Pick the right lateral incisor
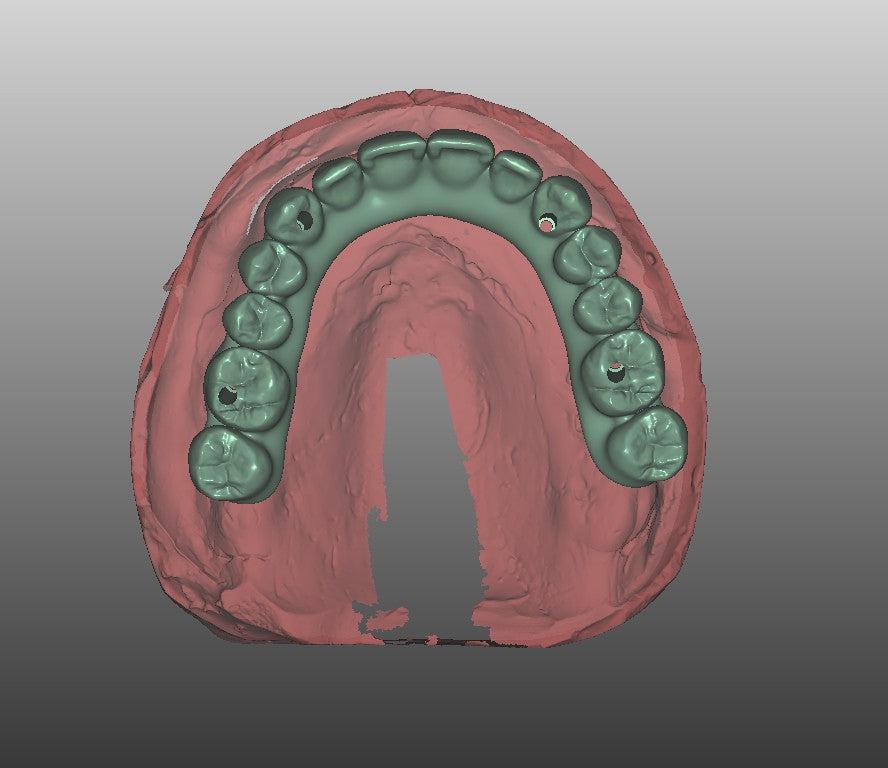Screen dimensions: 888x768 [x=515, y=173]
